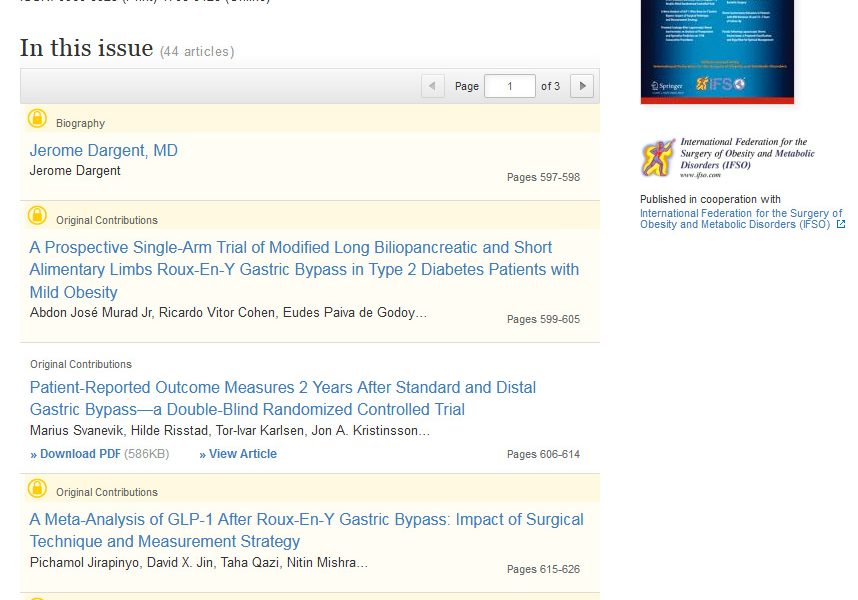The height and width of the screenshot is (600, 858).
Task: Click View Article link
Action: coord(238,454)
